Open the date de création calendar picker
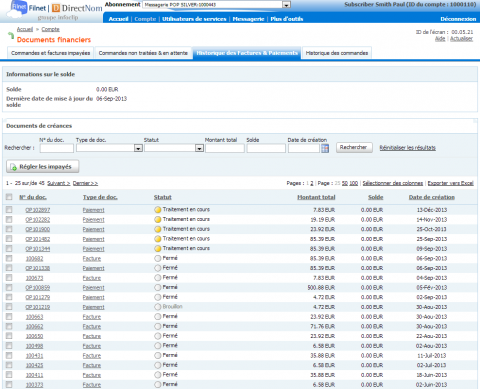The height and width of the screenshot is (389, 480). (325, 148)
